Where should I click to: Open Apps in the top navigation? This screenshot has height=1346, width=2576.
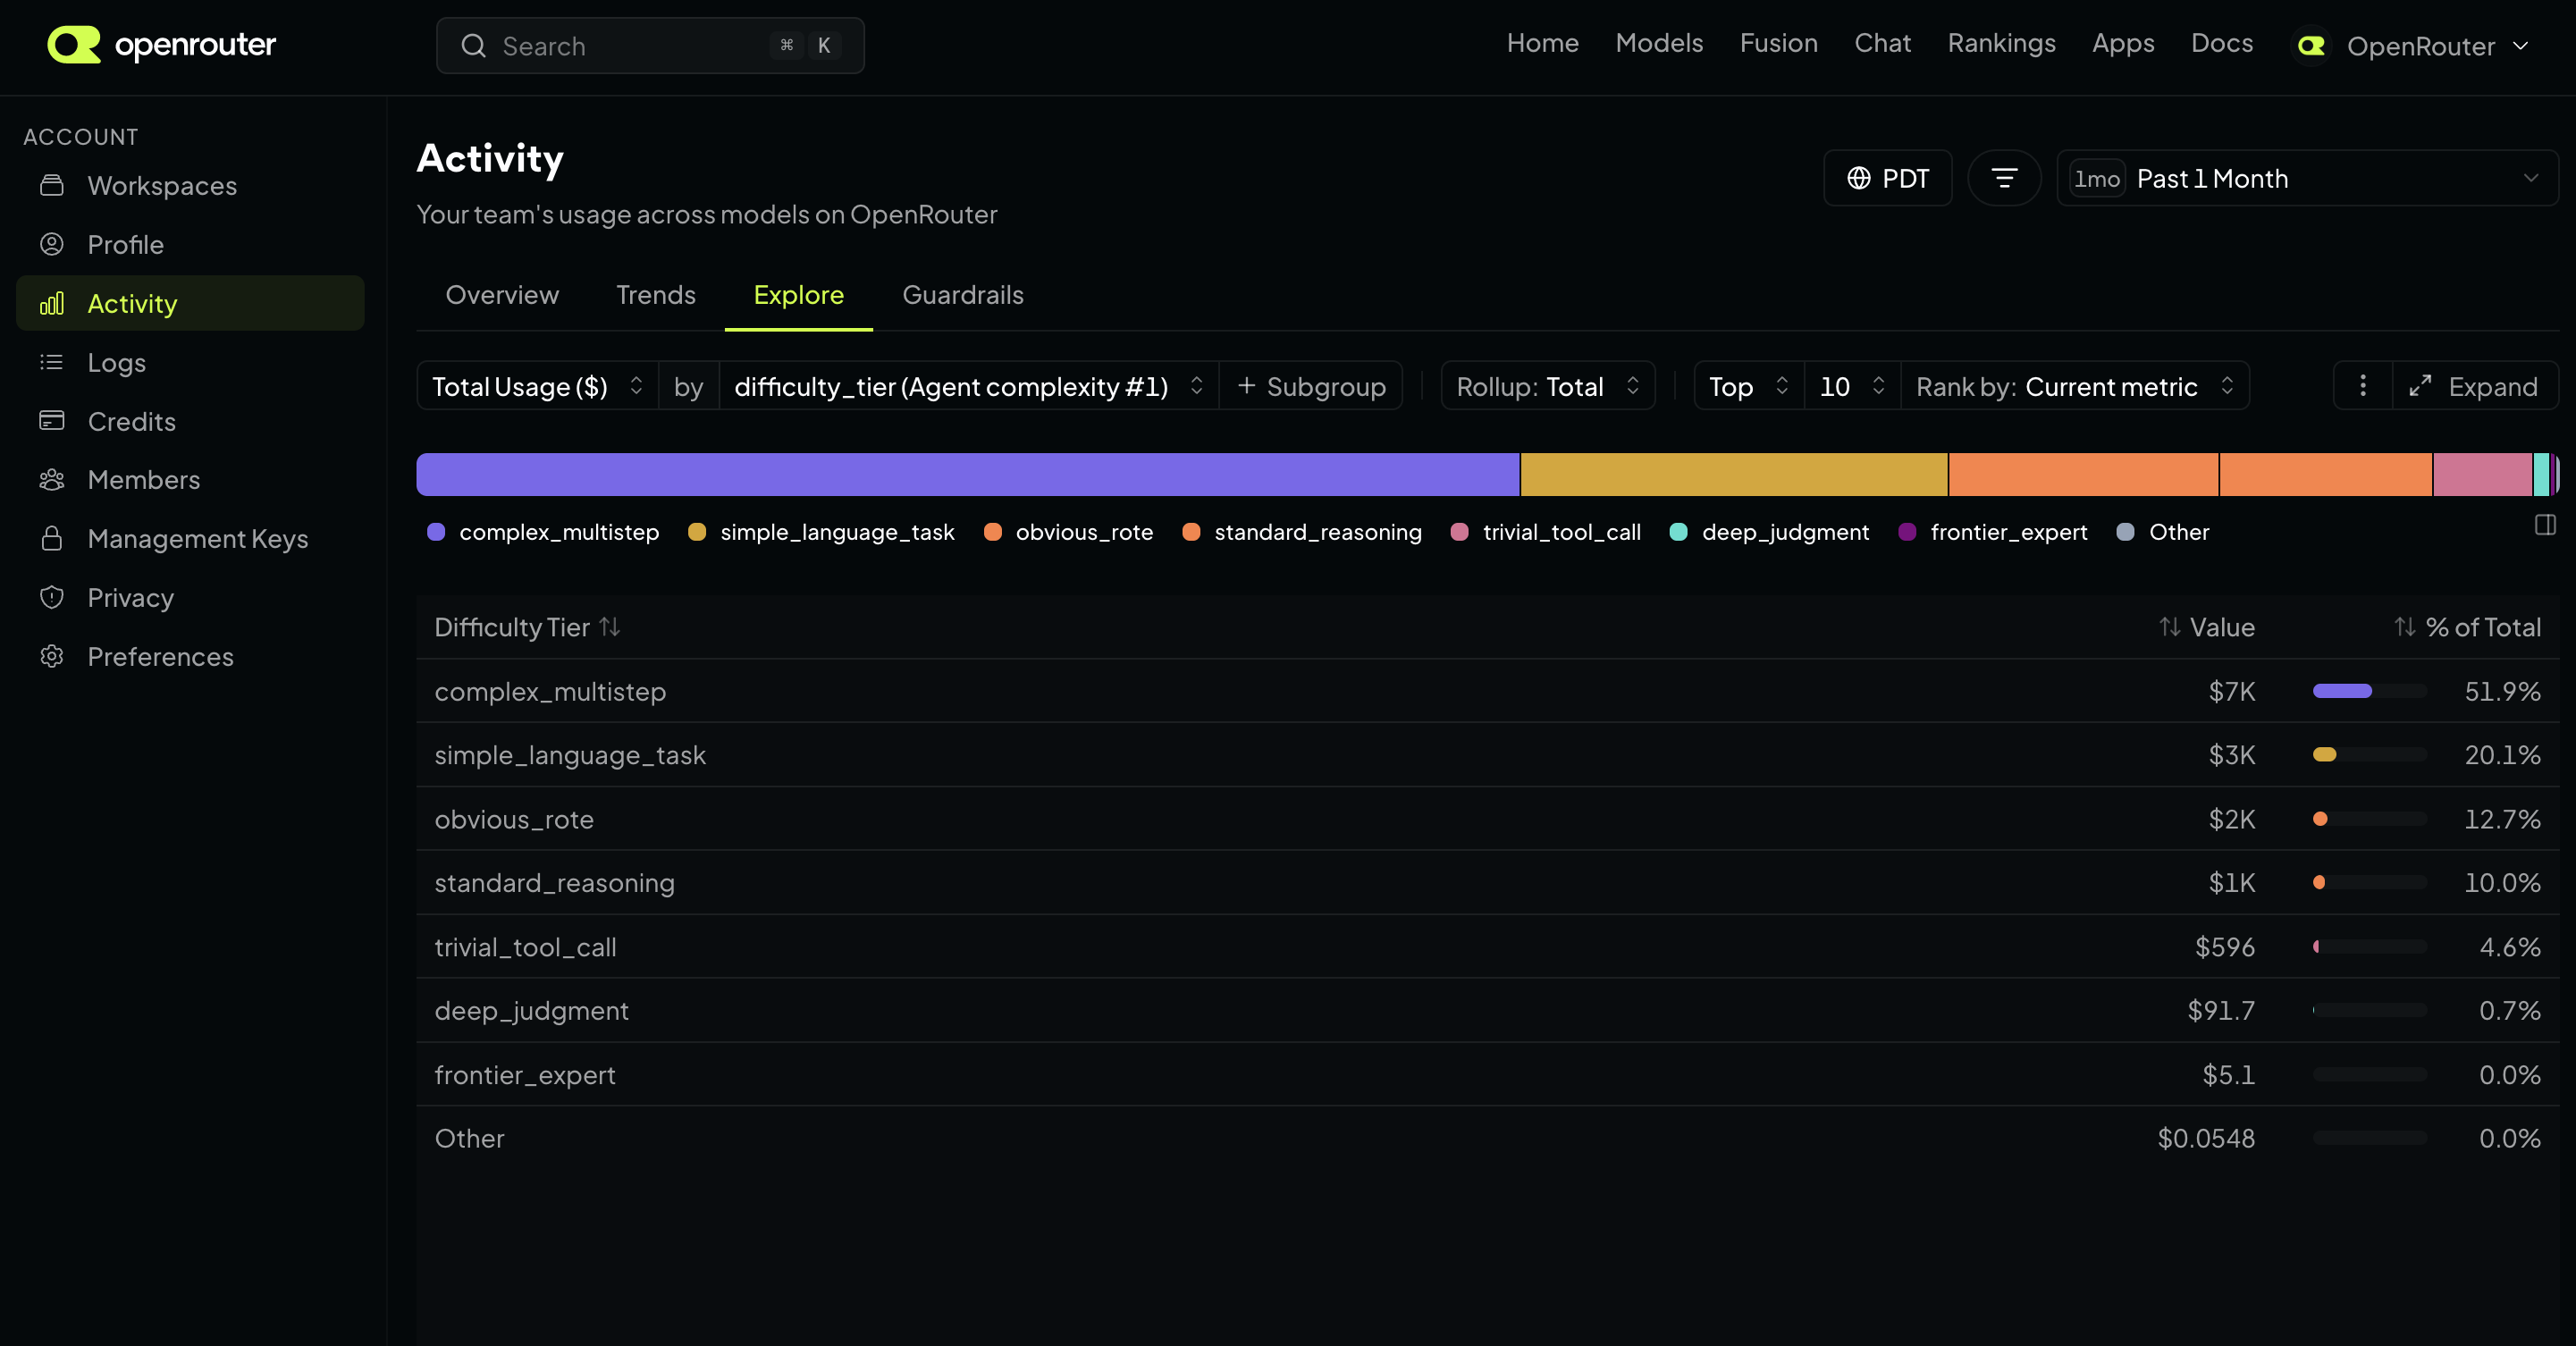(2123, 43)
